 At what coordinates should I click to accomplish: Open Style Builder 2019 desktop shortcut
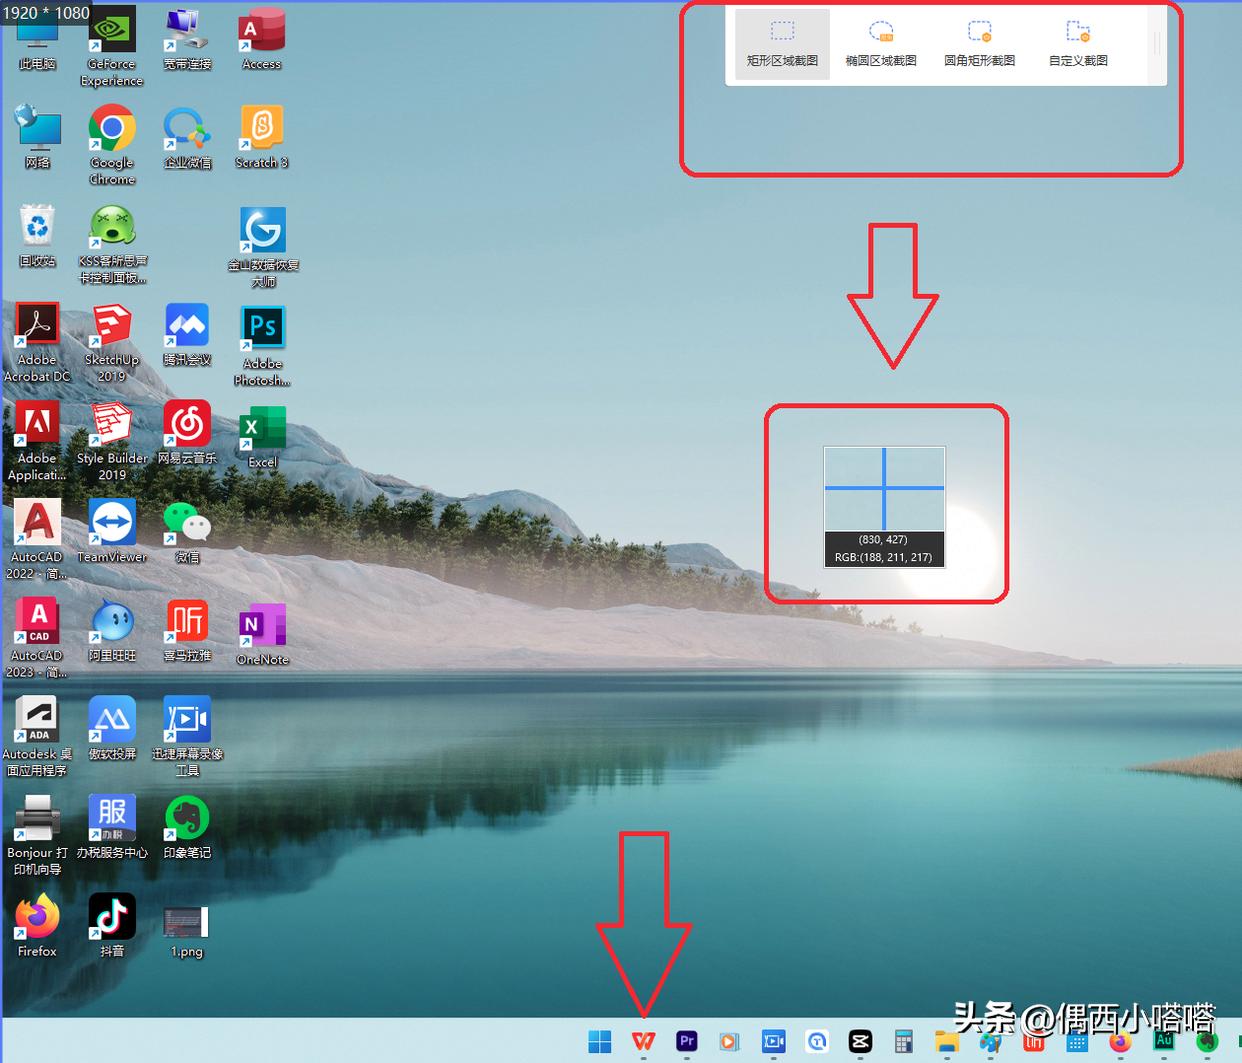click(112, 441)
